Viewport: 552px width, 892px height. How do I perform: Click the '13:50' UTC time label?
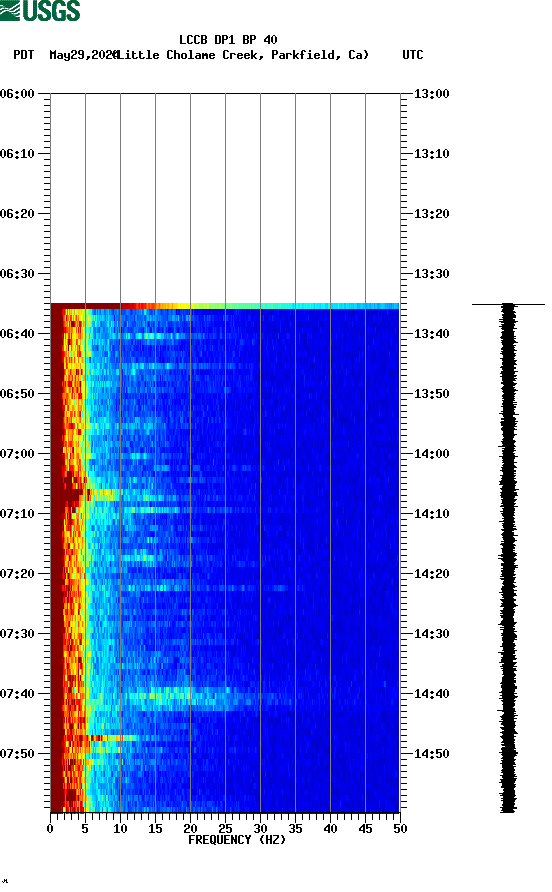[431, 394]
